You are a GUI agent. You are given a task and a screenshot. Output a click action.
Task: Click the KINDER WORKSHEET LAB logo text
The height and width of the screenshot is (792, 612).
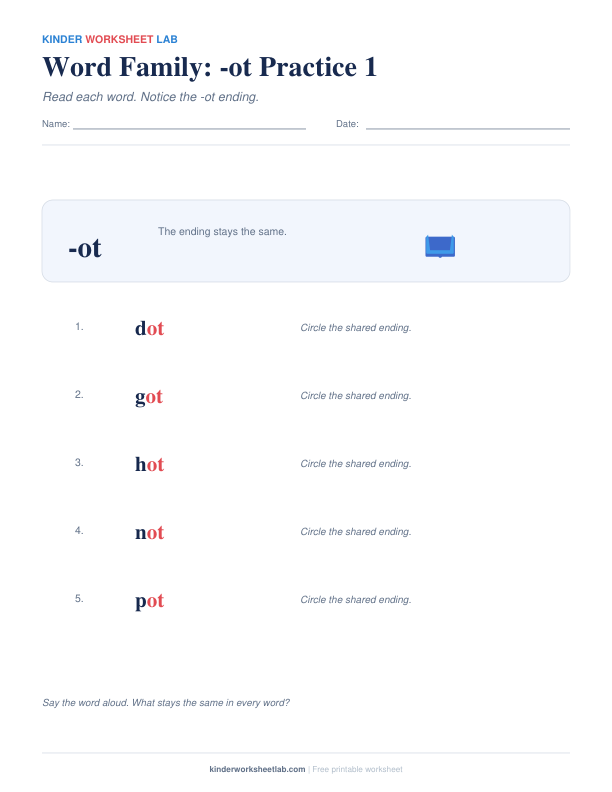coord(110,39)
